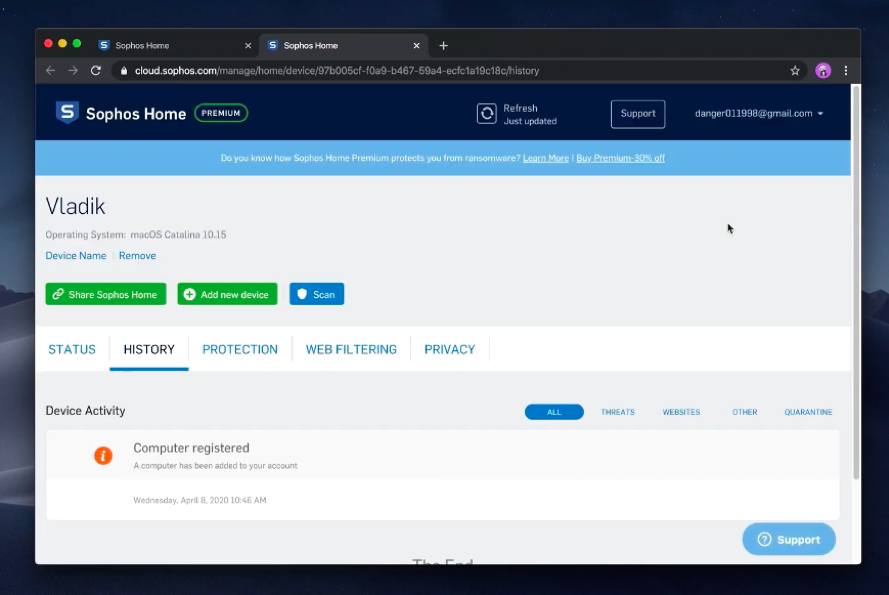This screenshot has height=595, width=889.
Task: Click the Support button in the header
Action: point(638,114)
